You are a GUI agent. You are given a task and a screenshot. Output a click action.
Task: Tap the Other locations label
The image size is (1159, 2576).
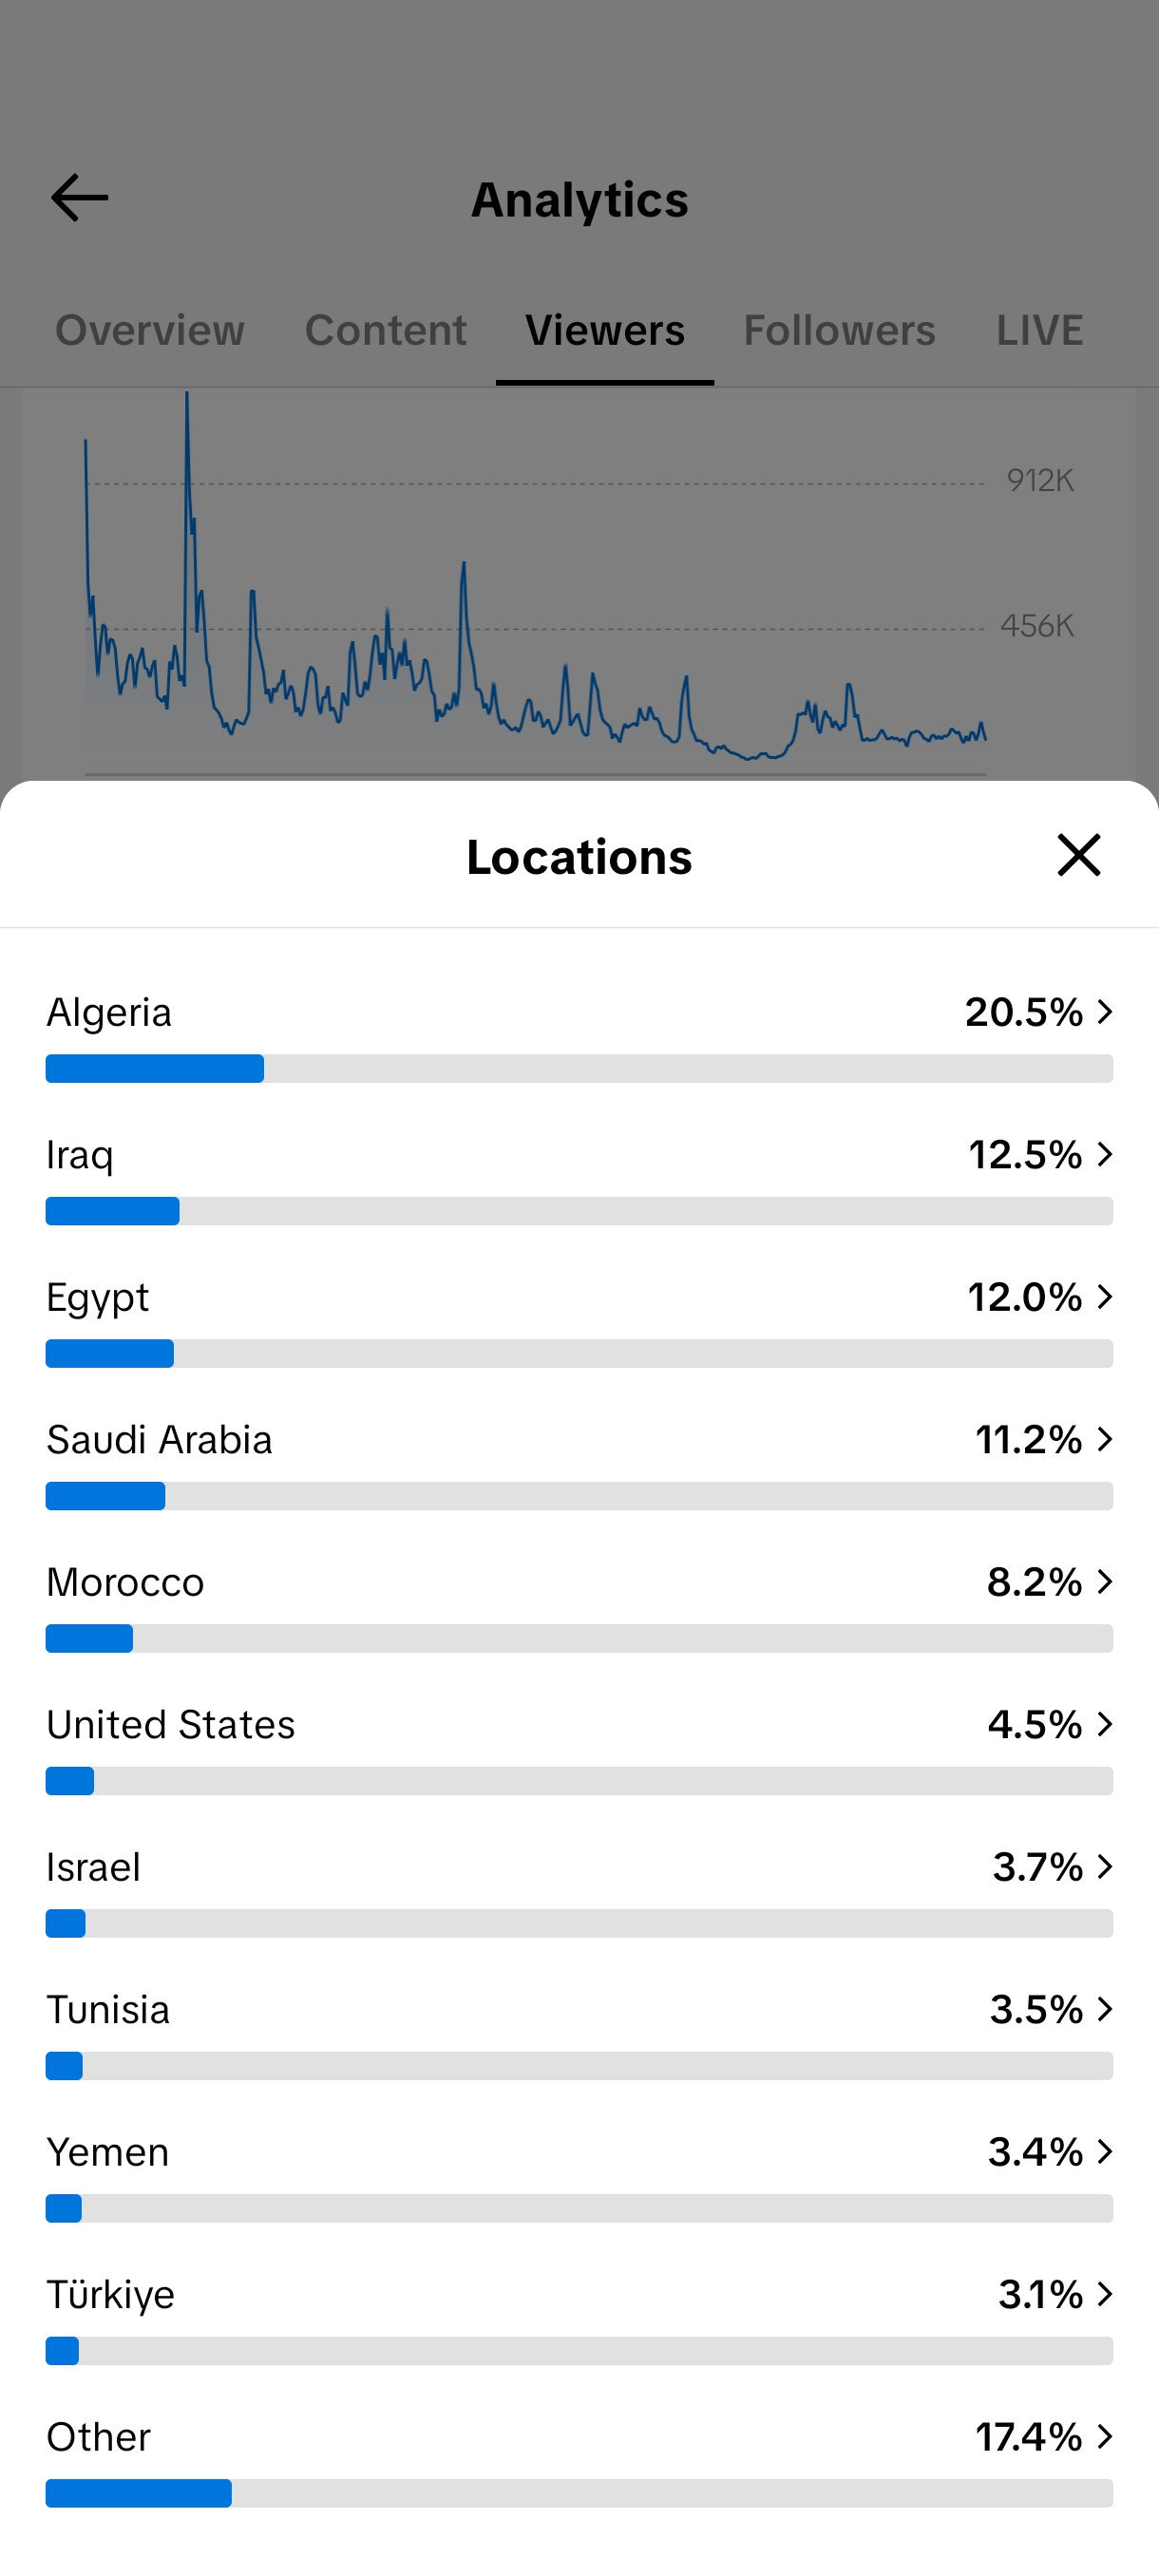(99, 2437)
